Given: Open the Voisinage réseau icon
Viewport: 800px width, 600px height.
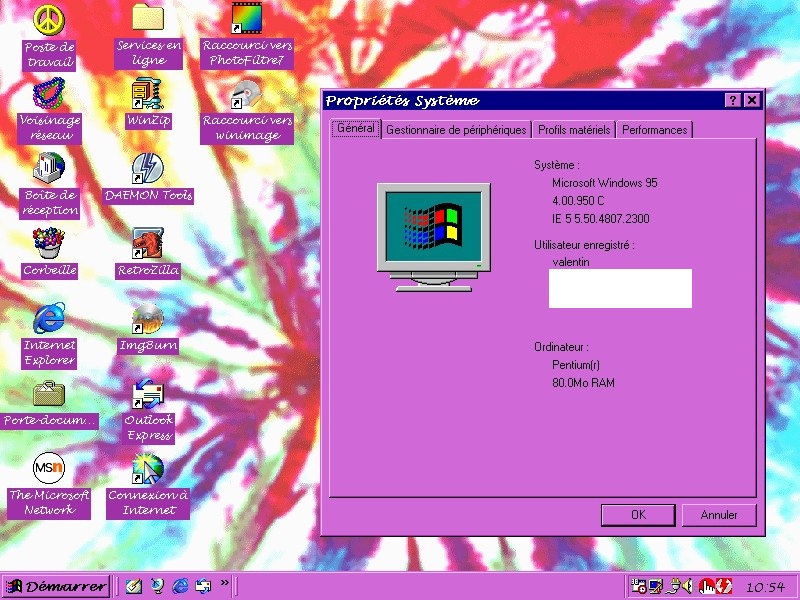Looking at the screenshot, I should 49,95.
